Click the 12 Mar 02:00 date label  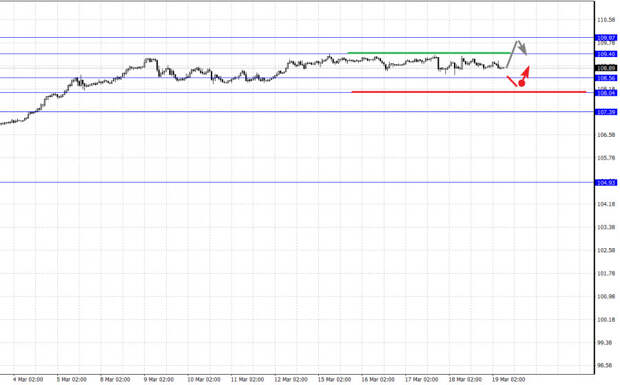pyautogui.click(x=291, y=379)
